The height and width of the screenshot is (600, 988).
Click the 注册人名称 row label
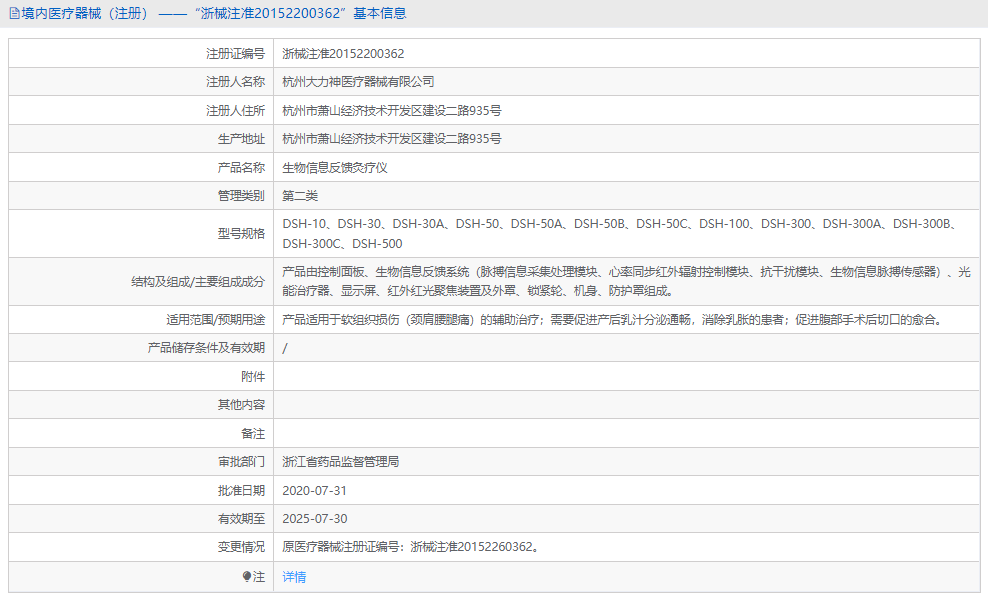(x=235, y=82)
